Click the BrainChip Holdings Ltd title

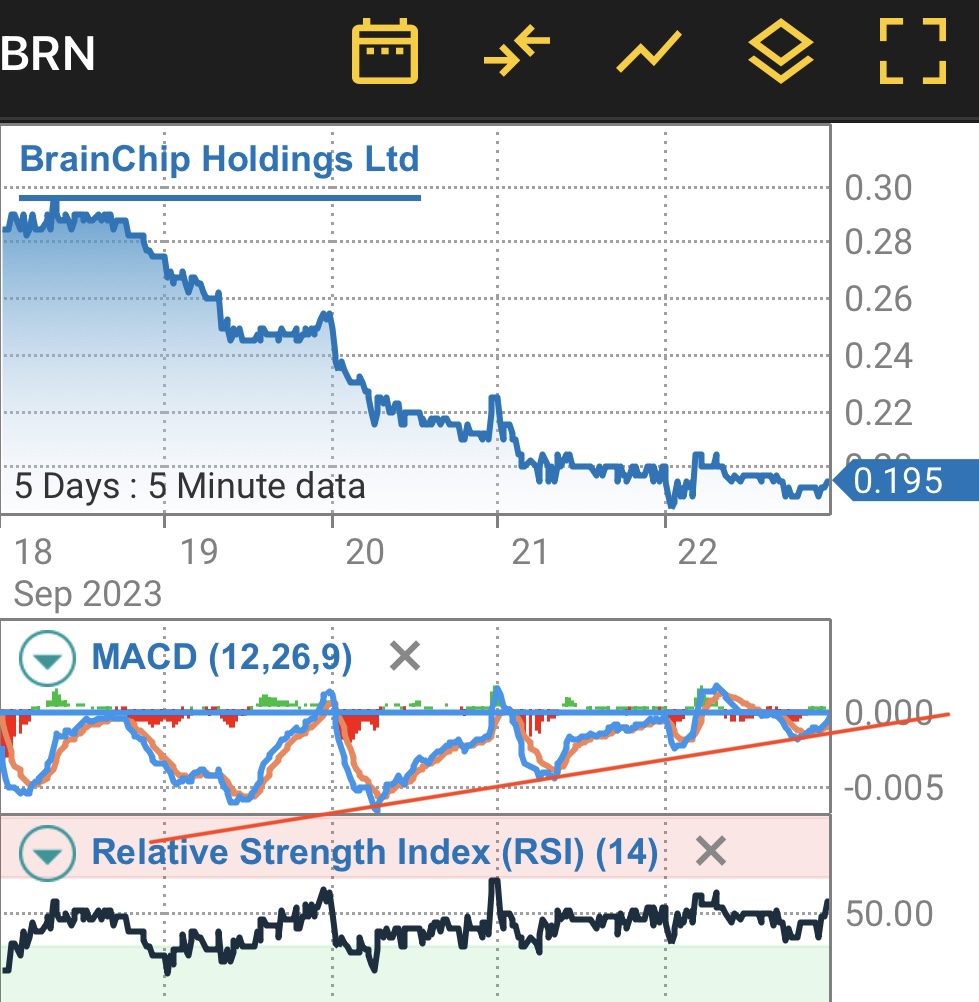tap(219, 159)
